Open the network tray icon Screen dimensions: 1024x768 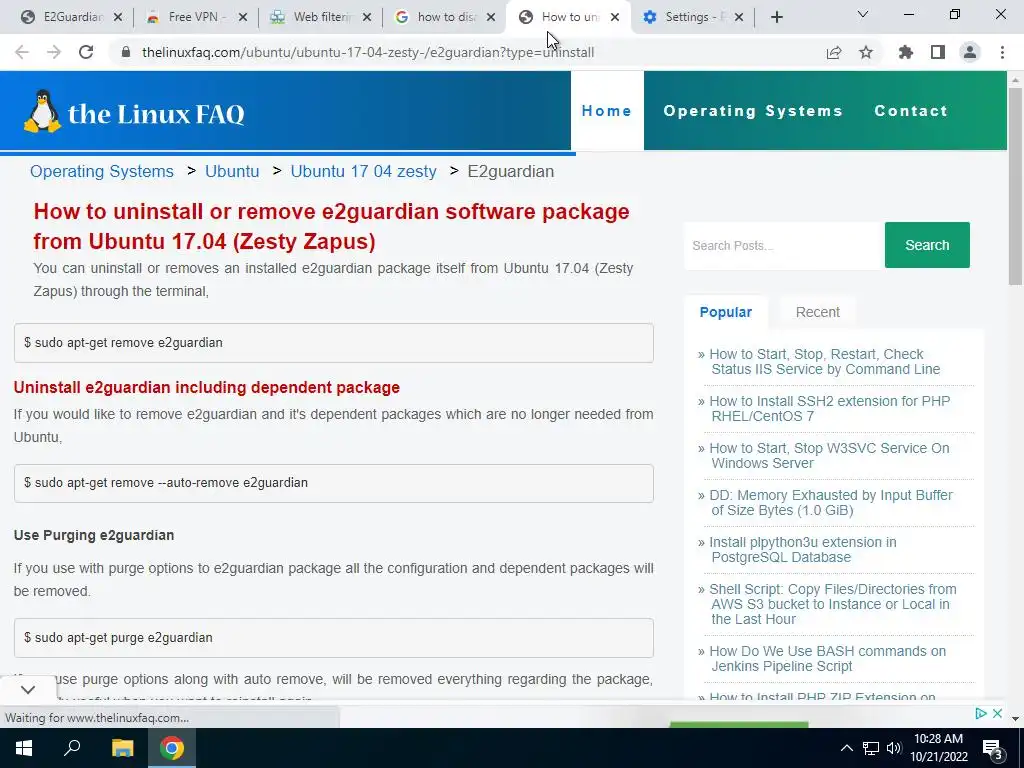[871, 748]
